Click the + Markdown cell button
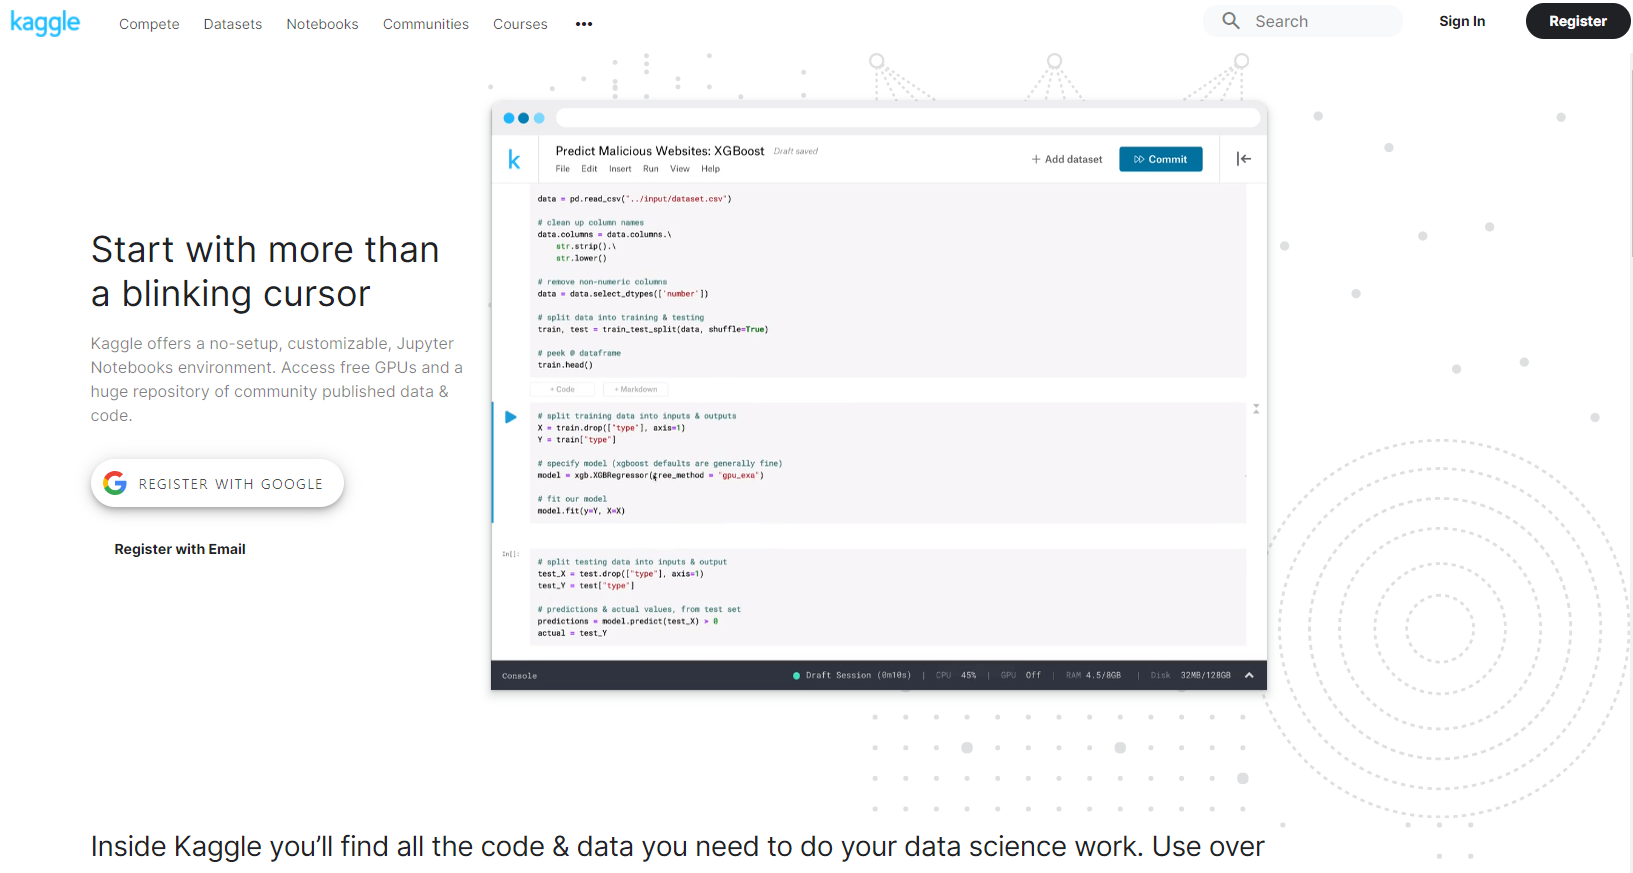 (636, 389)
